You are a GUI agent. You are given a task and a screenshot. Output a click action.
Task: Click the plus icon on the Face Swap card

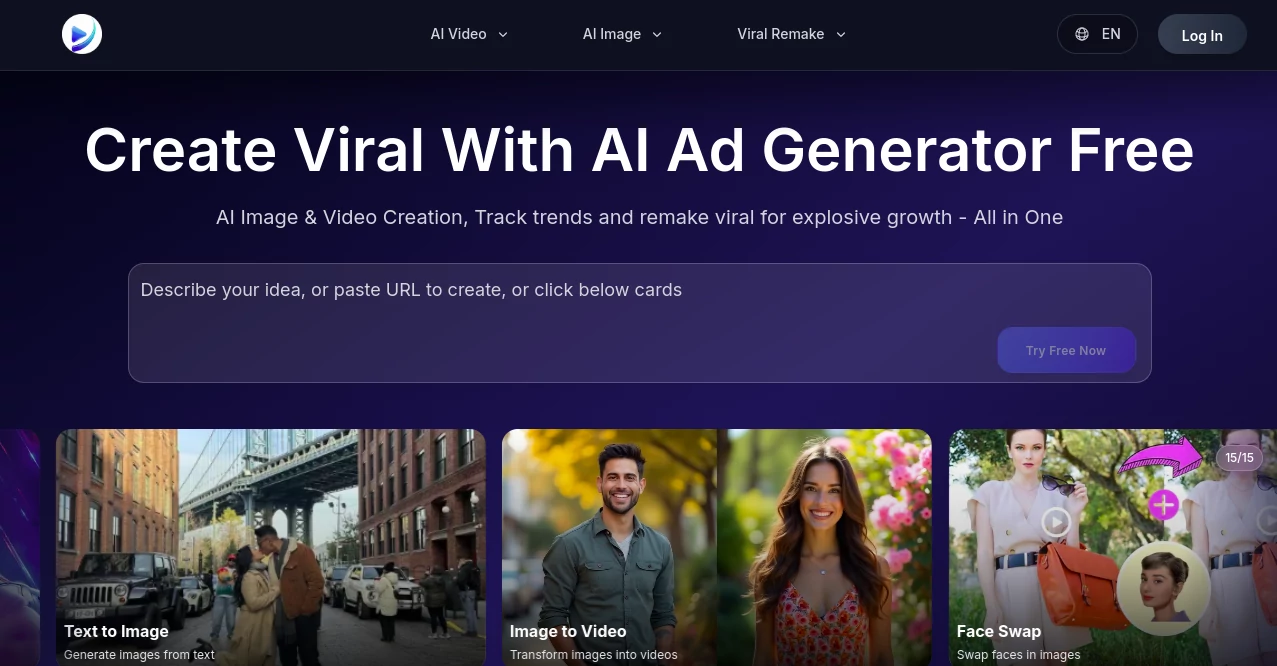pos(1163,506)
